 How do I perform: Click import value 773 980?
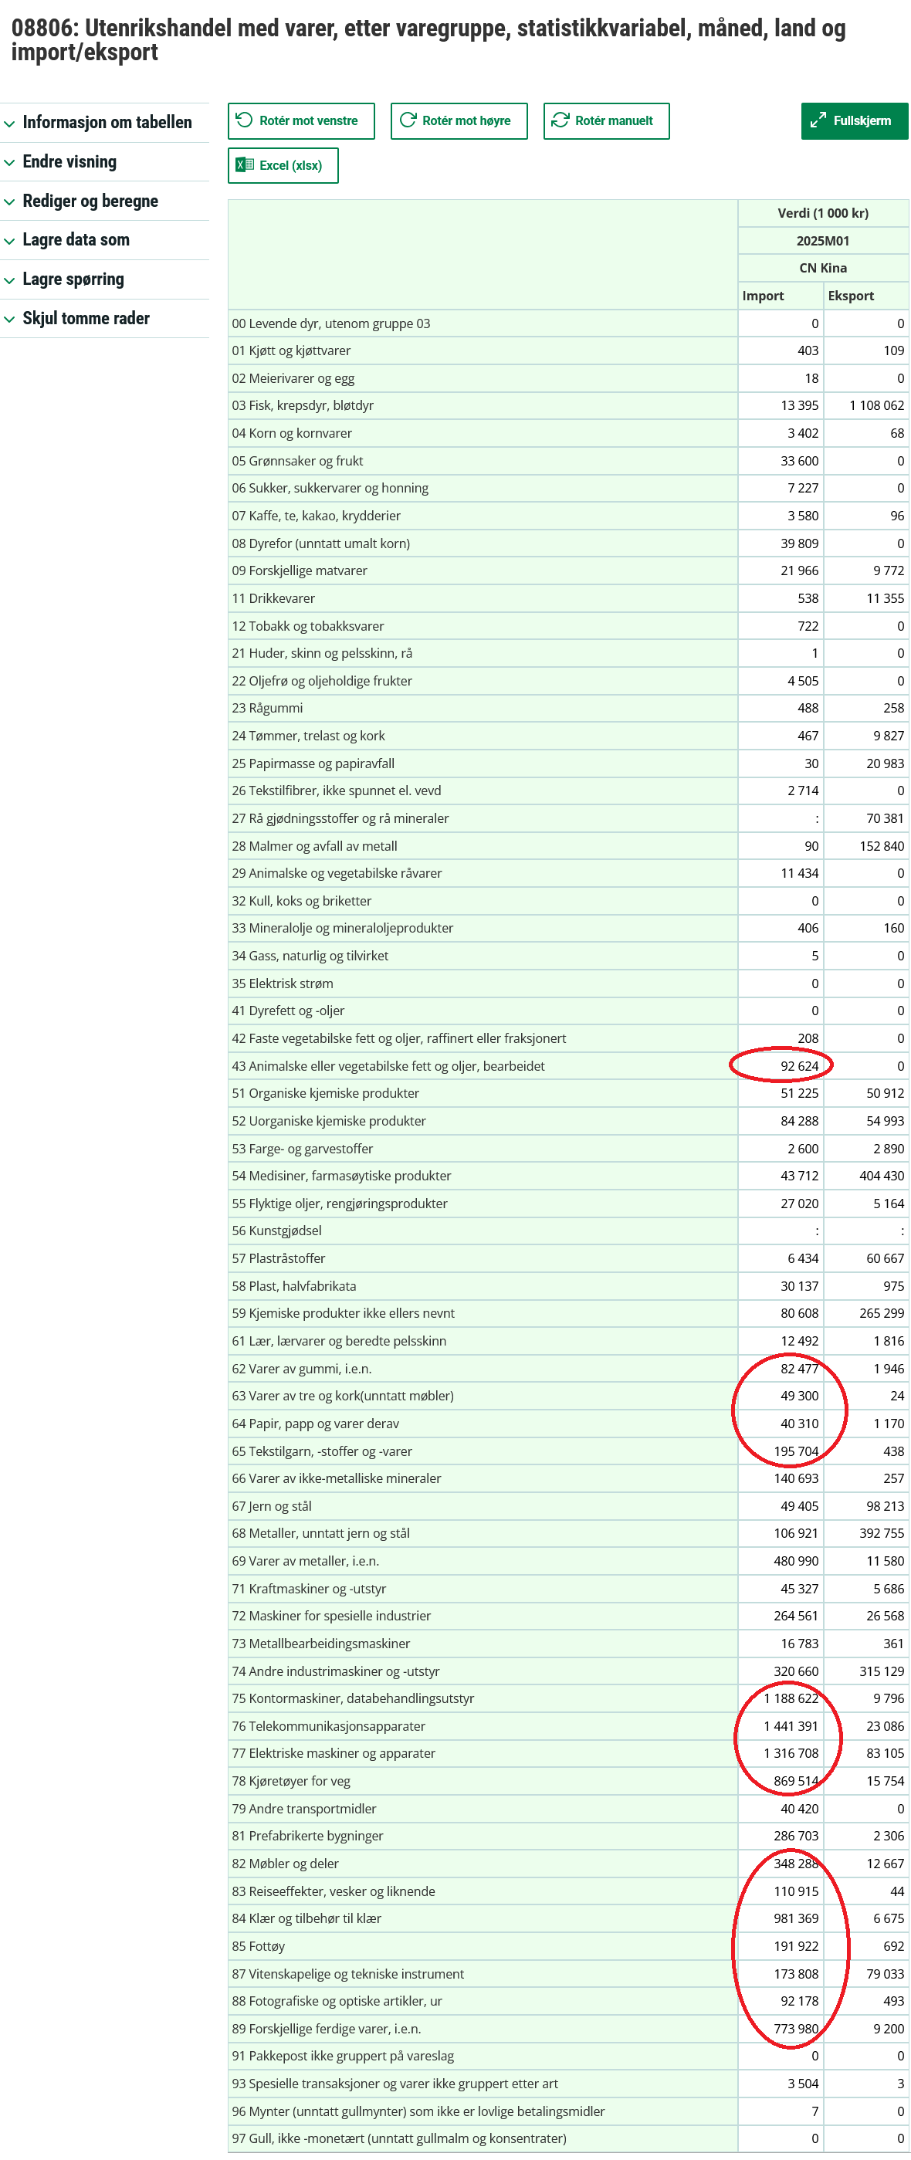796,2029
